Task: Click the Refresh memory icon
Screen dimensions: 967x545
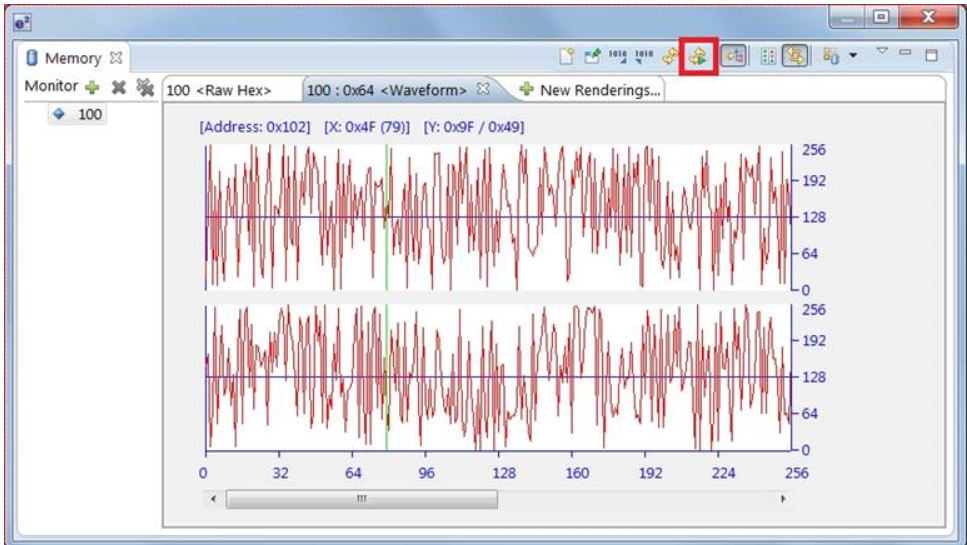Action: [x=670, y=56]
